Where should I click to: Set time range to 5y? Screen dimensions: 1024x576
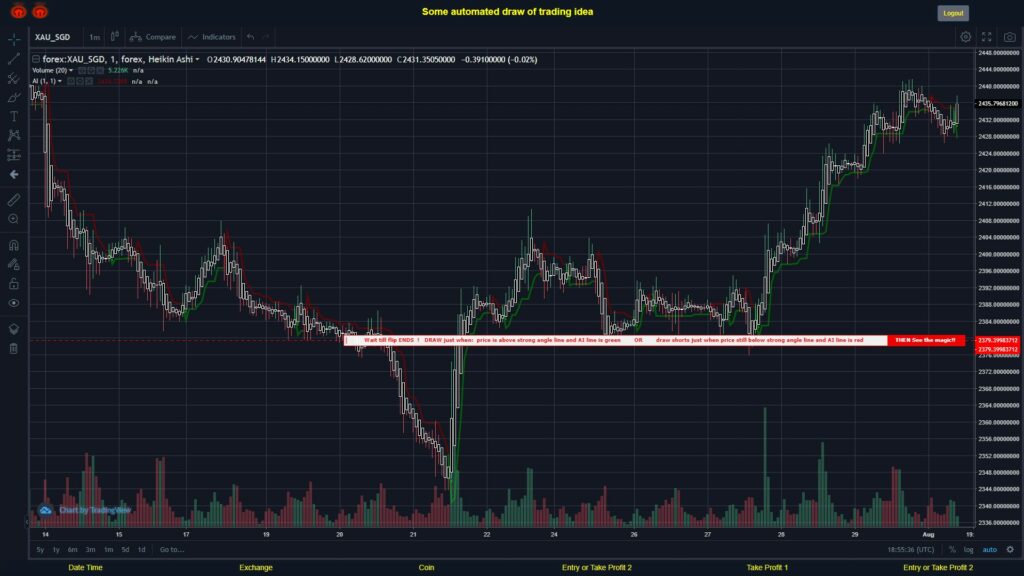40,550
